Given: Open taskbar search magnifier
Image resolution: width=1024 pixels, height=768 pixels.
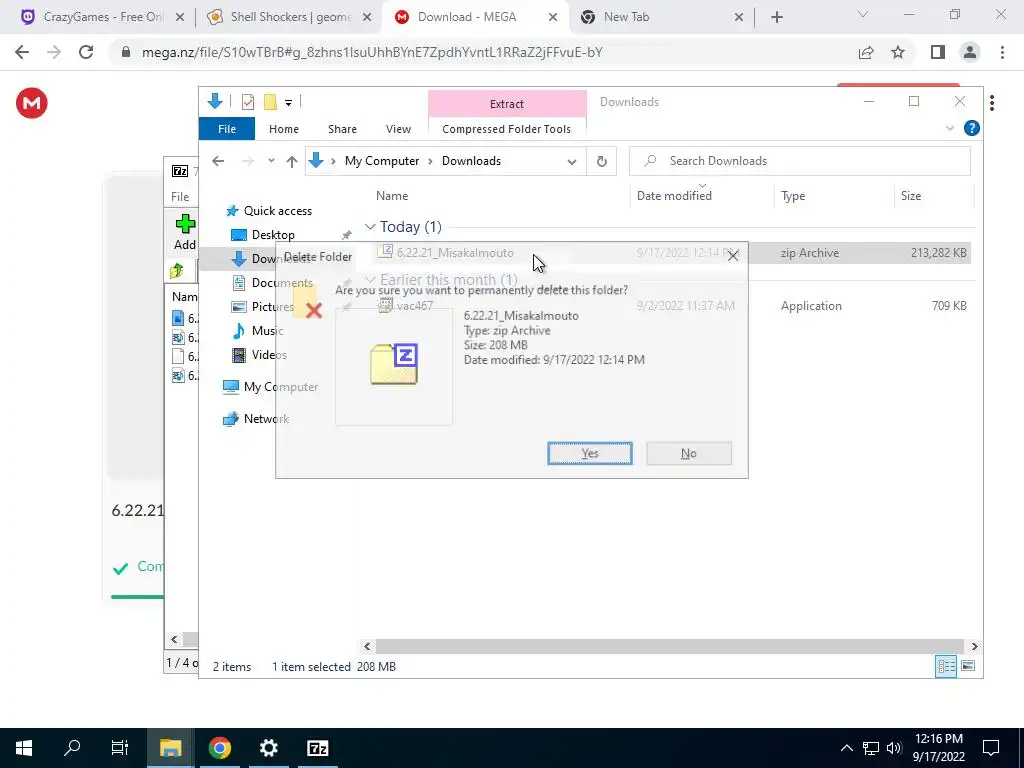Looking at the screenshot, I should click(72, 748).
